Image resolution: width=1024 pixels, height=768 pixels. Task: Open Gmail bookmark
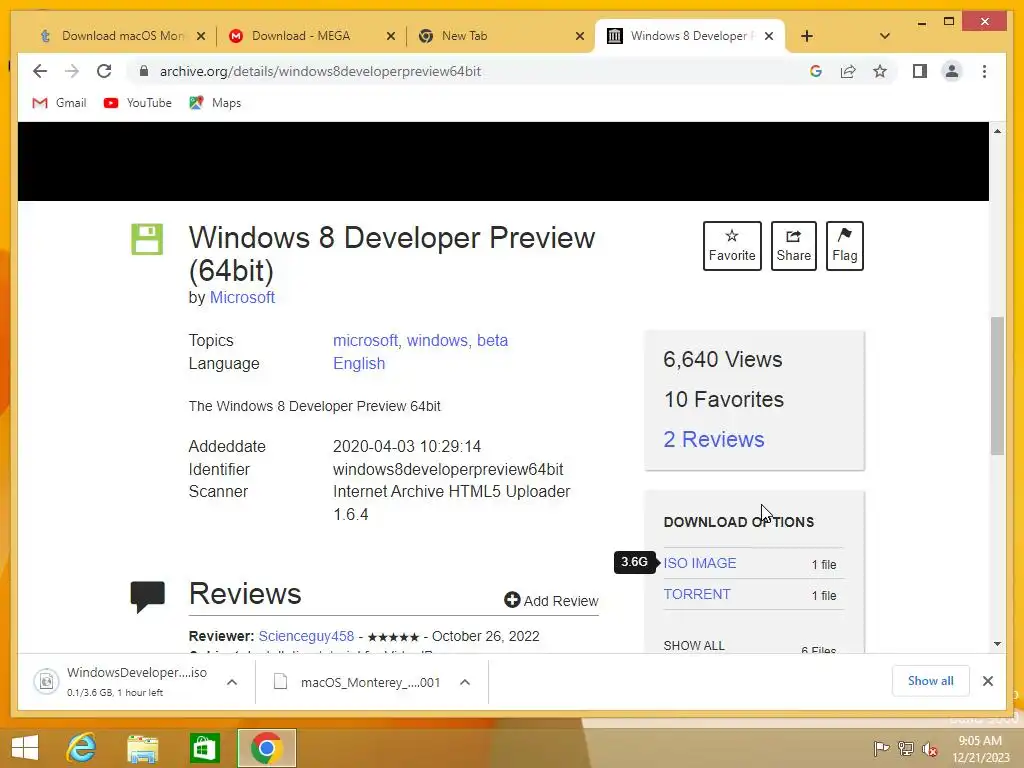pyautogui.click(x=59, y=103)
